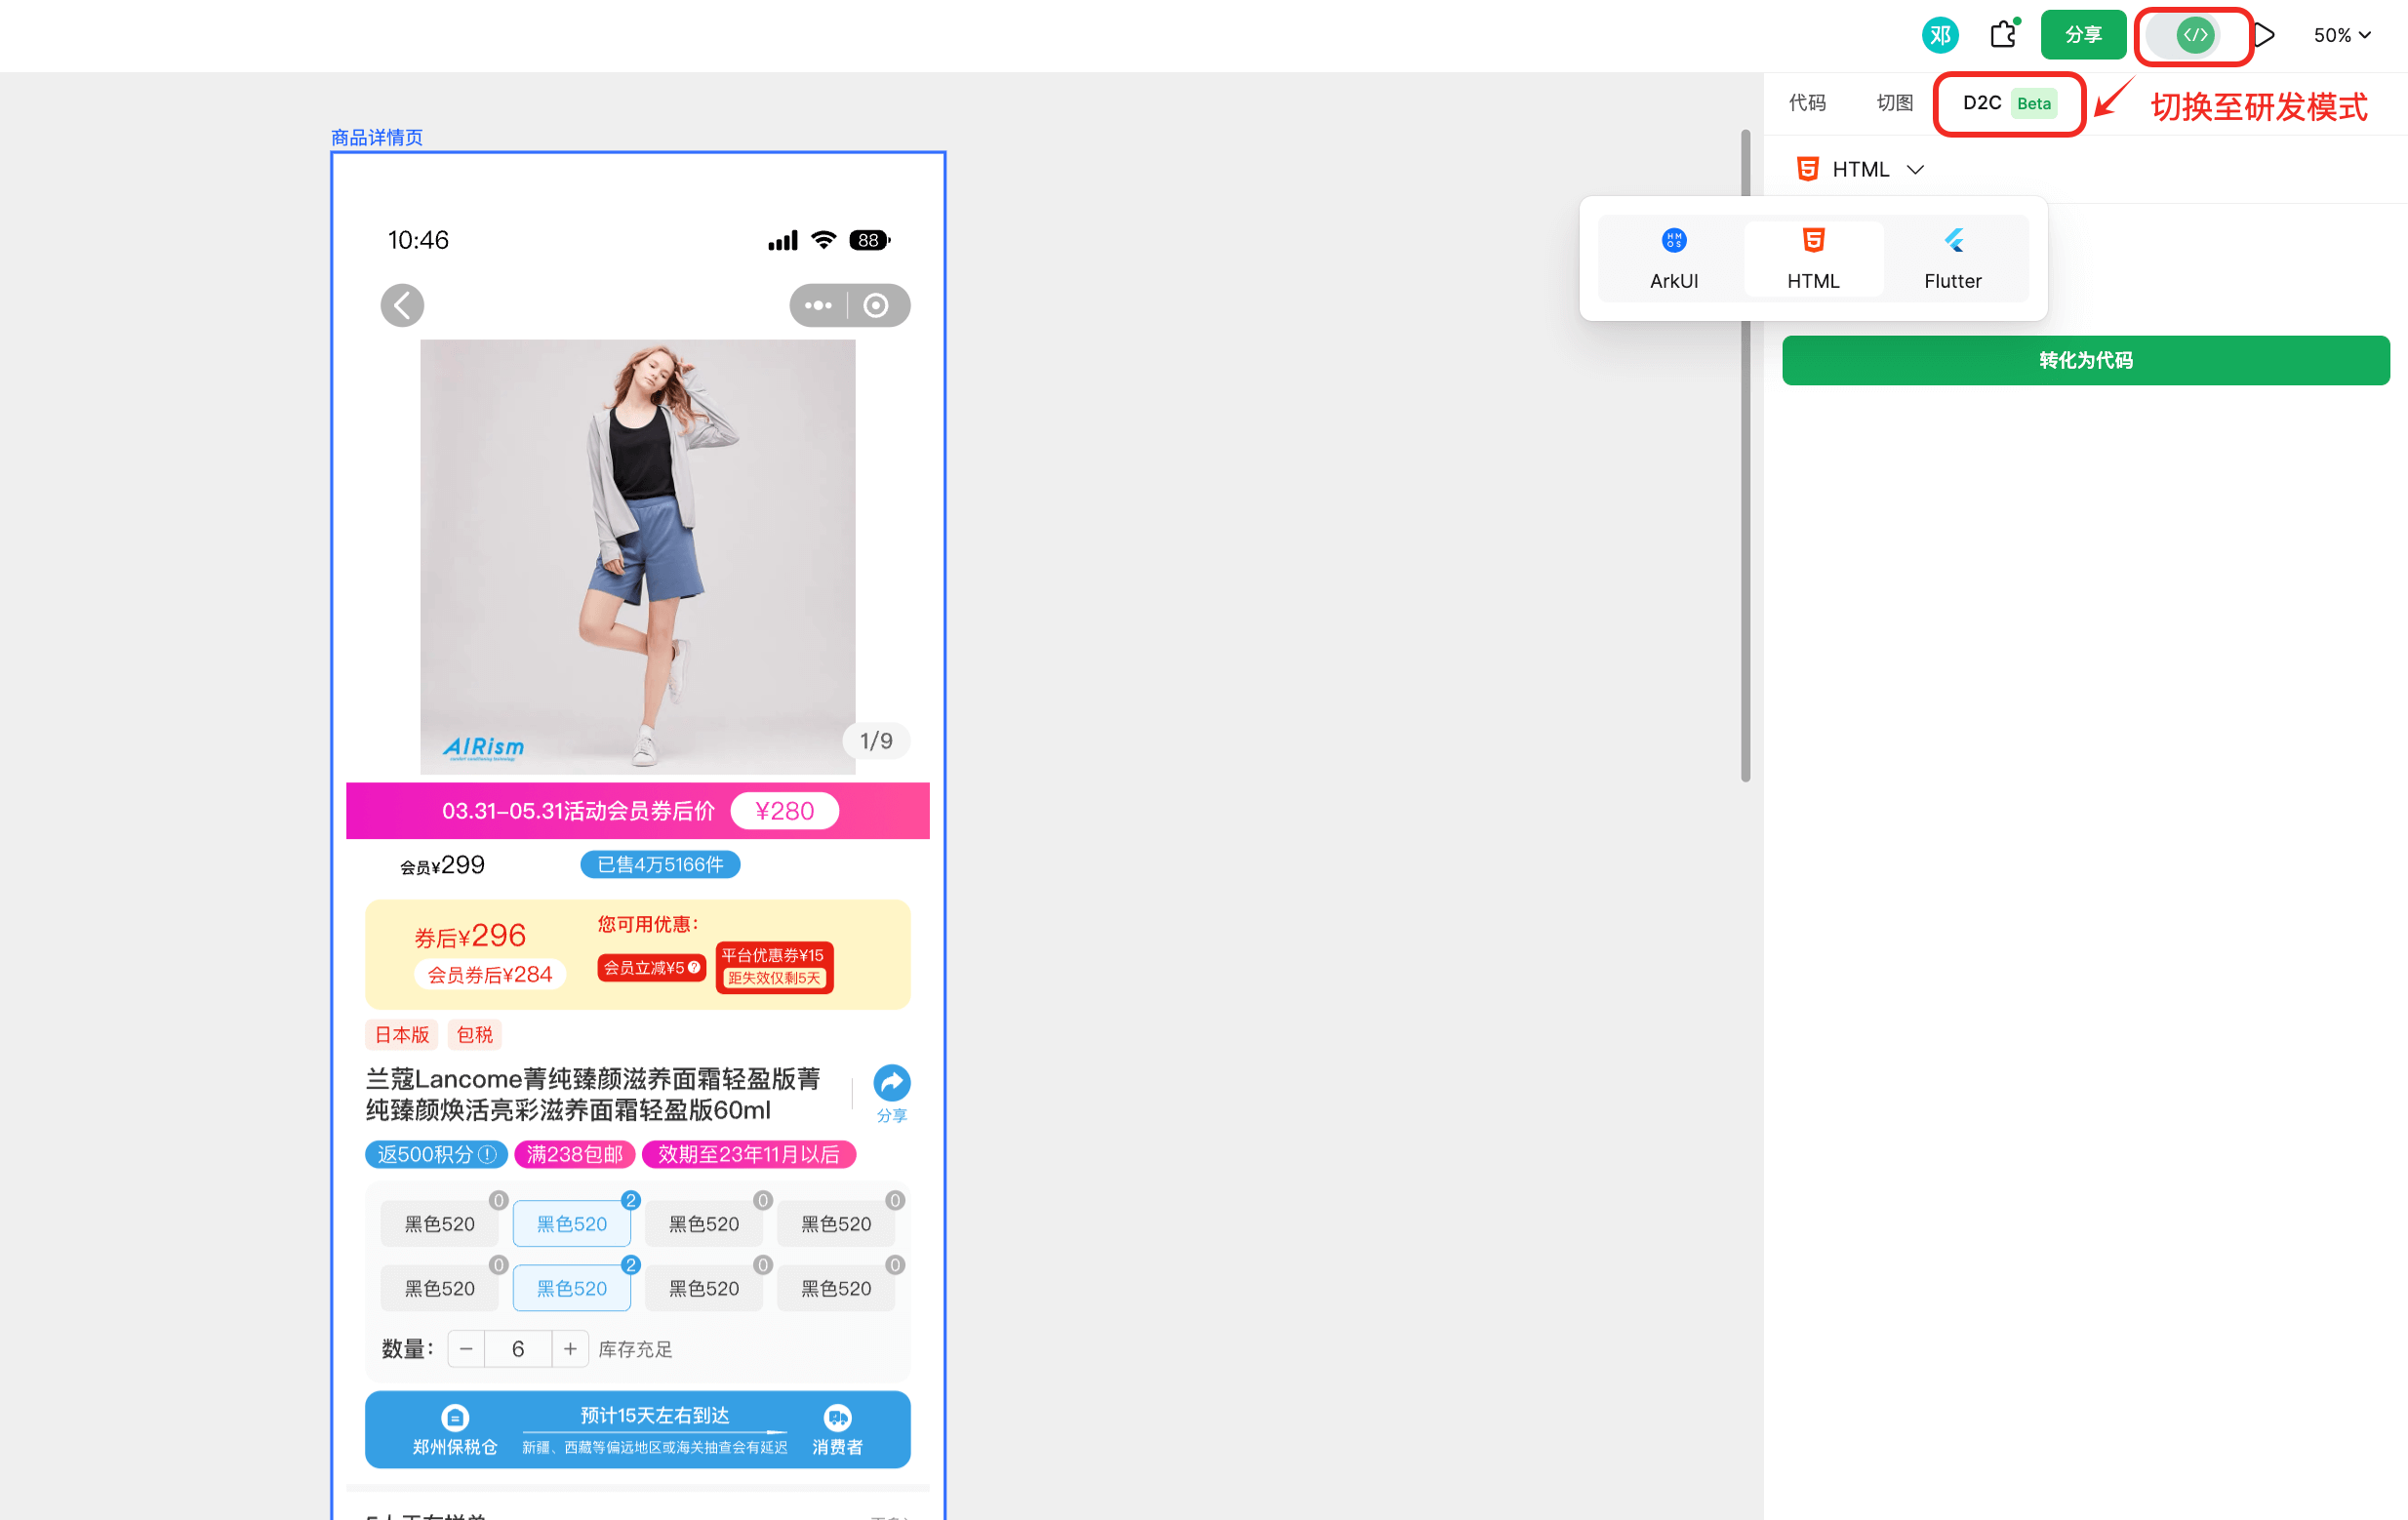Select the highlighted 黑色520 option in second row
The width and height of the screenshot is (2408, 1520).
coord(572,1289)
